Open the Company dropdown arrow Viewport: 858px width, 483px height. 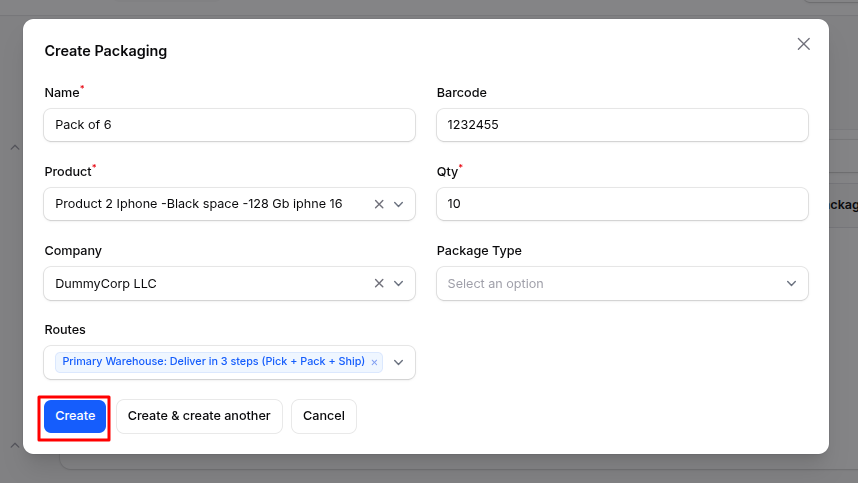[x=399, y=283]
